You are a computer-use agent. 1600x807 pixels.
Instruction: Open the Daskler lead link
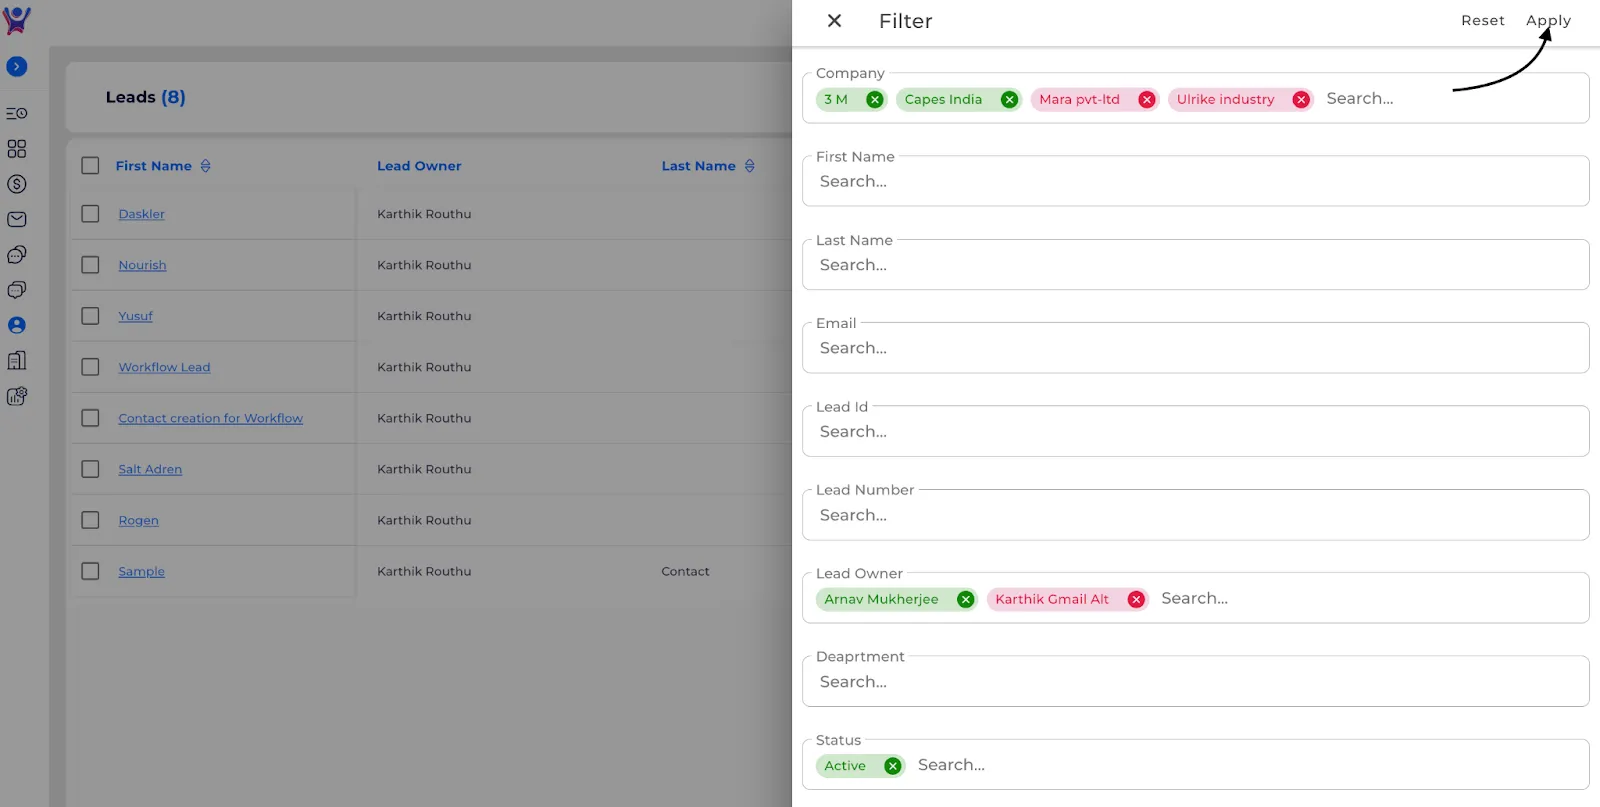click(142, 214)
